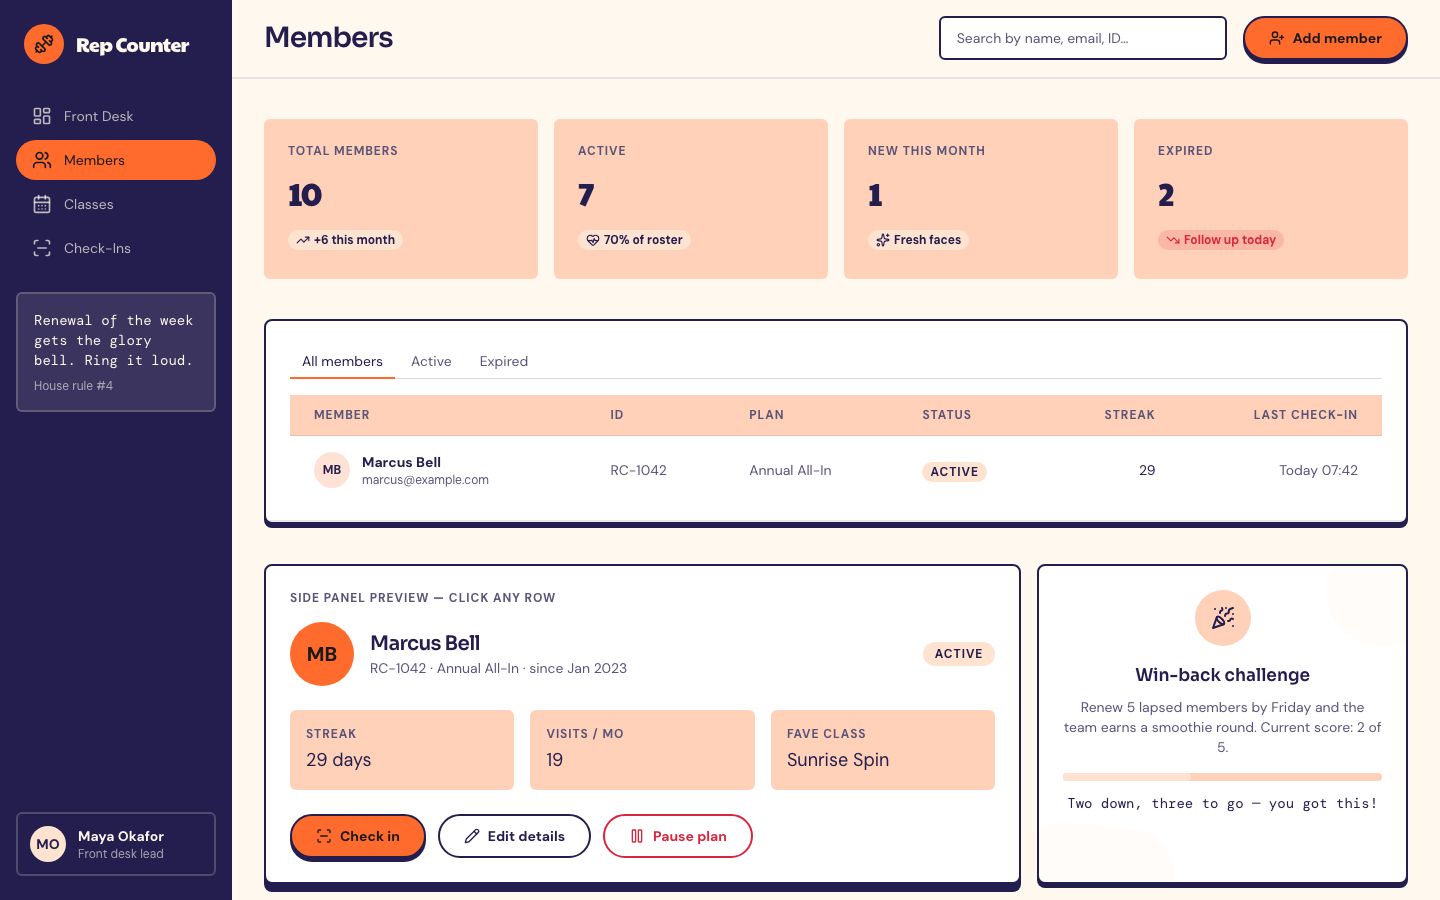Switch to the All members tab
The image size is (1440, 900).
click(x=342, y=361)
